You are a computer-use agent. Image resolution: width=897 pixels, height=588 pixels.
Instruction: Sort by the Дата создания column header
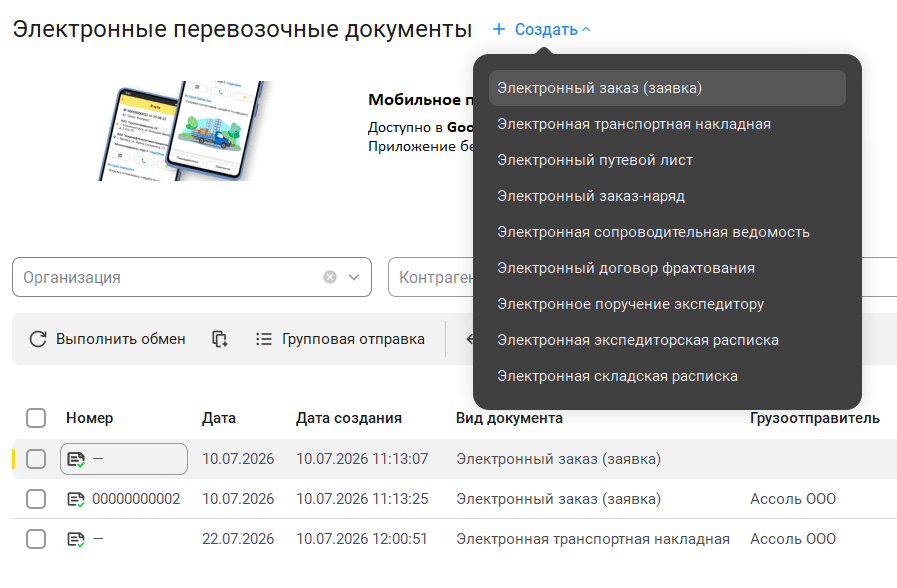[x=349, y=418]
